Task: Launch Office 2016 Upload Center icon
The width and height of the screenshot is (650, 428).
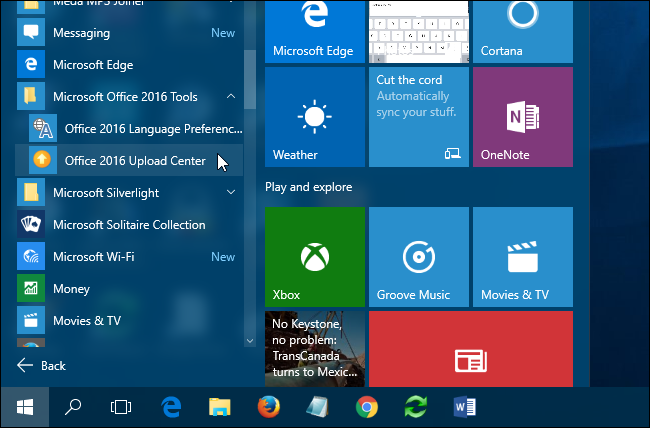Action: pyautogui.click(x=43, y=160)
